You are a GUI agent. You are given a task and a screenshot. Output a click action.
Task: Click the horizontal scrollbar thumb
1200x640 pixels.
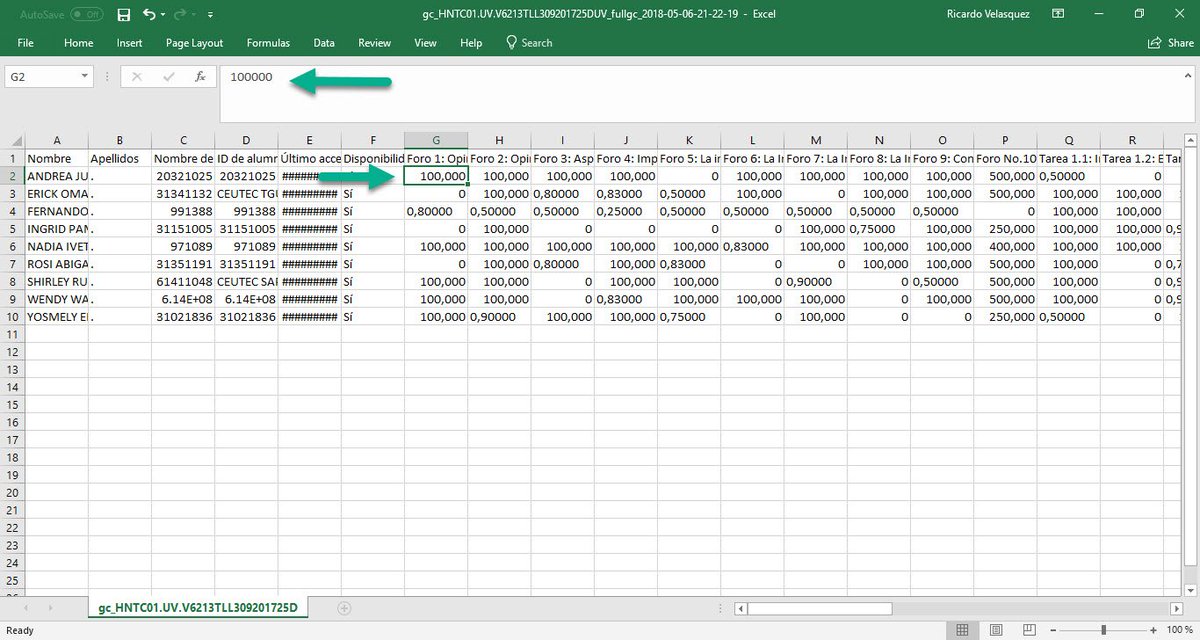tap(818, 608)
